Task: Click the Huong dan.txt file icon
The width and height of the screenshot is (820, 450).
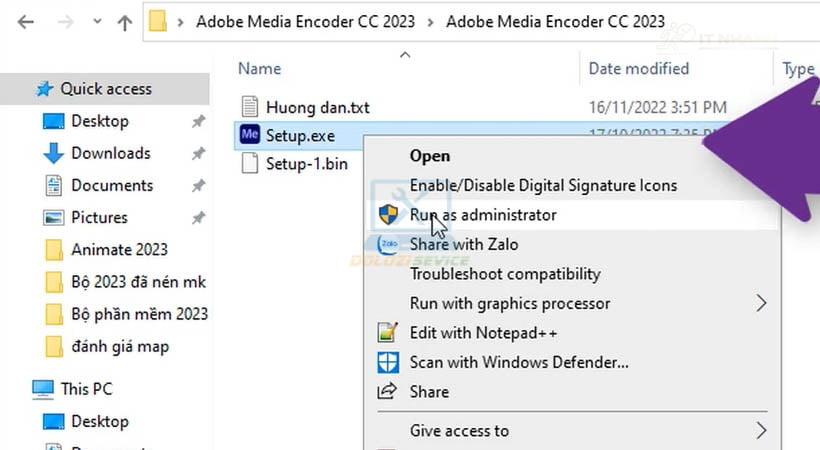Action: tap(250, 107)
